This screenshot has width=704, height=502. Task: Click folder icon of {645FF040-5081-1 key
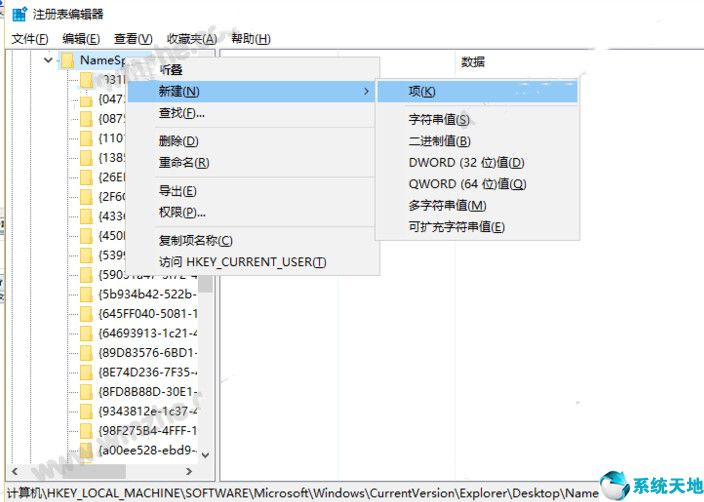[x=86, y=314]
